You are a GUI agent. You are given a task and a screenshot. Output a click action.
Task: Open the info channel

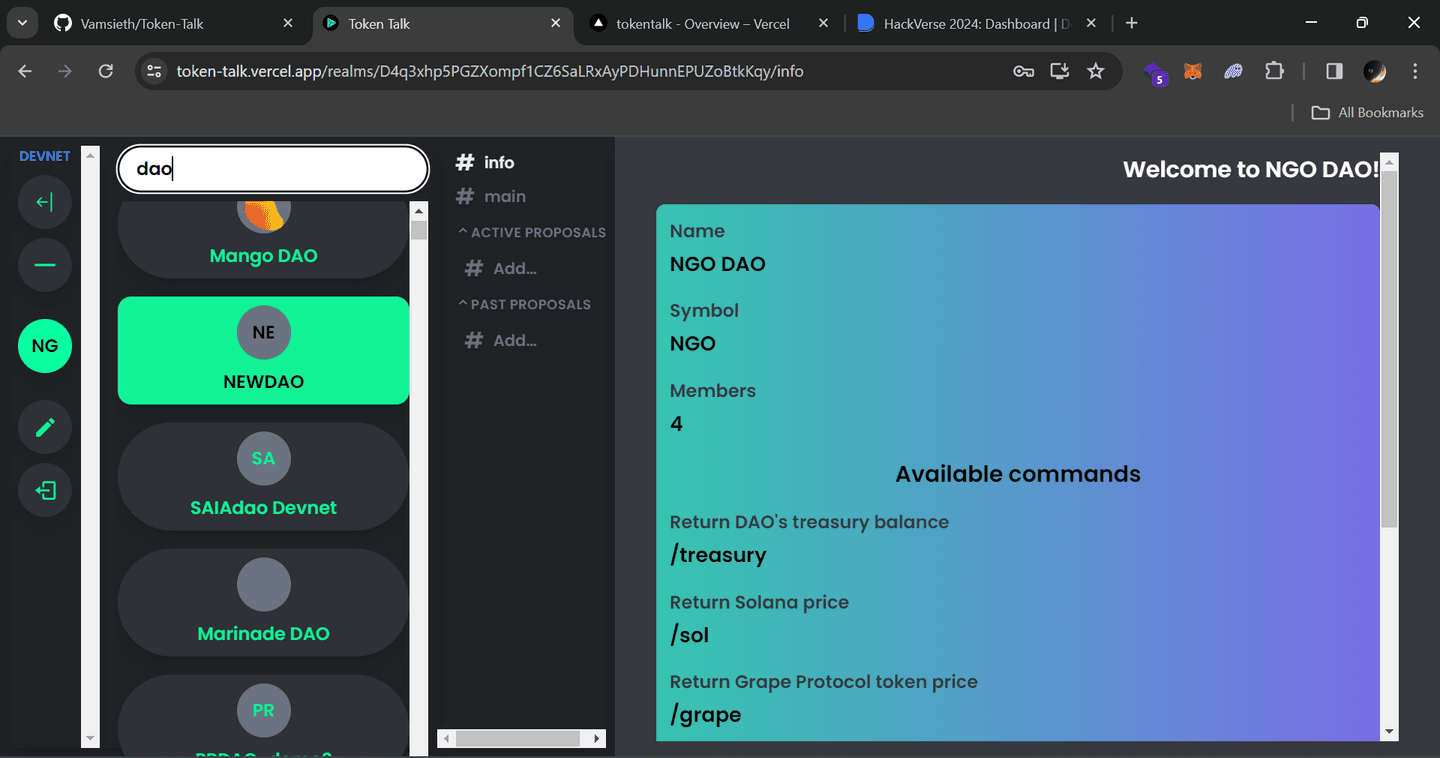point(485,162)
